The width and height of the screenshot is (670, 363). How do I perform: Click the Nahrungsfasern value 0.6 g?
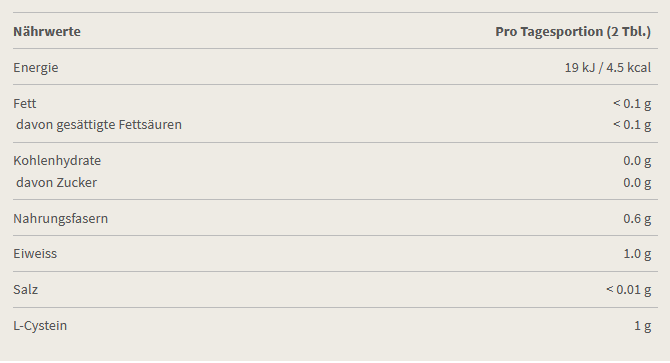[x=637, y=219]
